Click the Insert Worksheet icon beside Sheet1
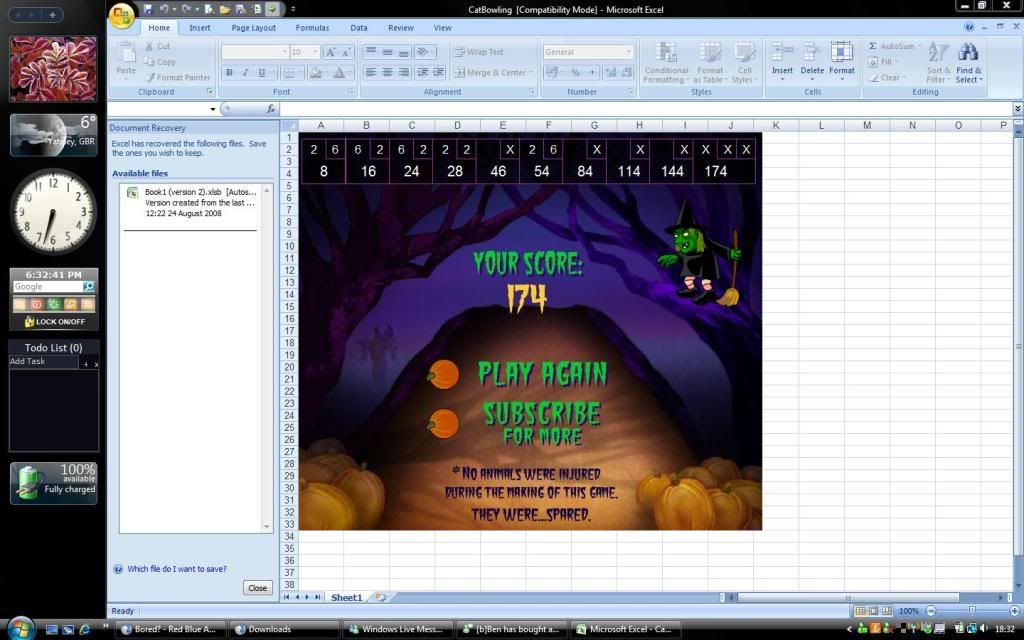The width and height of the screenshot is (1024, 640). [380, 597]
